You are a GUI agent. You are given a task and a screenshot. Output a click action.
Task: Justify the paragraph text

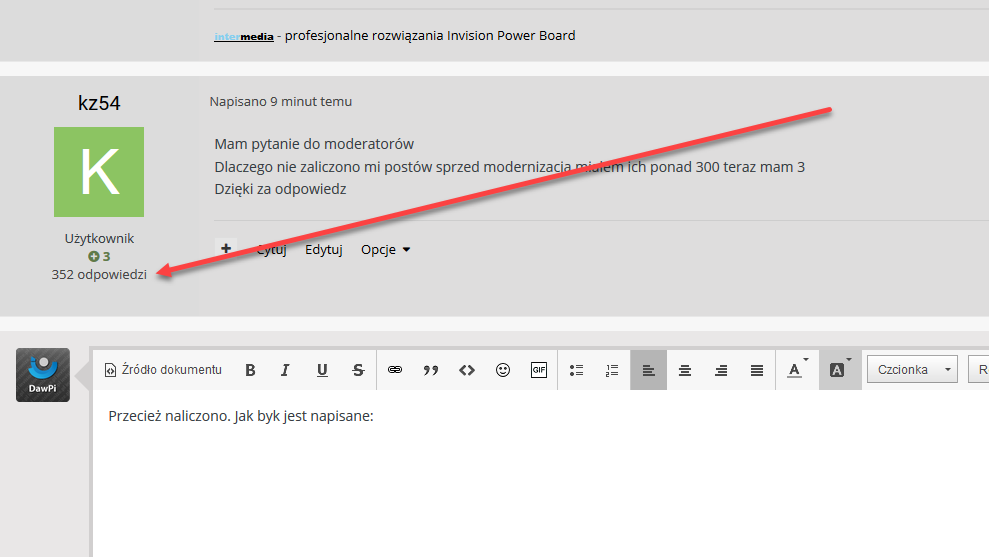point(757,370)
